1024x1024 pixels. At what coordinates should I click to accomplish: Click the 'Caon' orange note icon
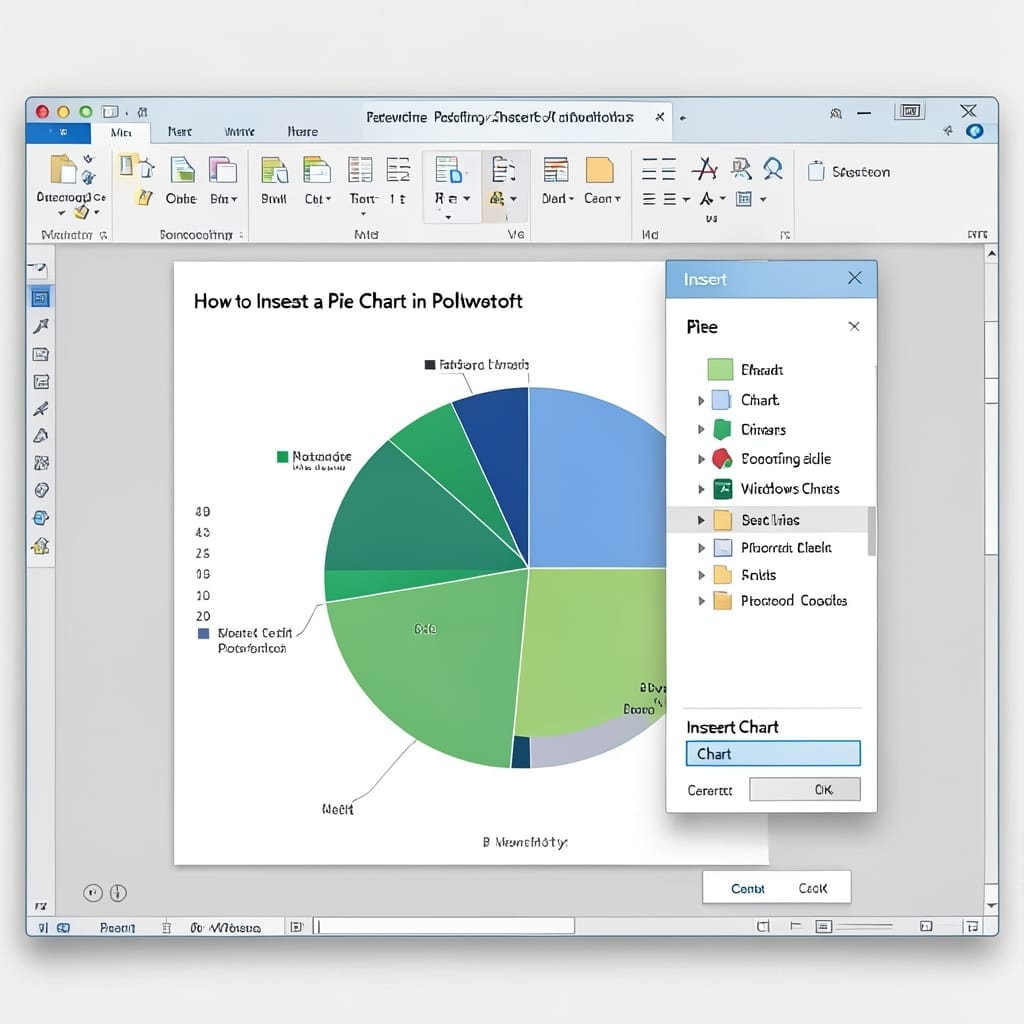pyautogui.click(x=600, y=170)
